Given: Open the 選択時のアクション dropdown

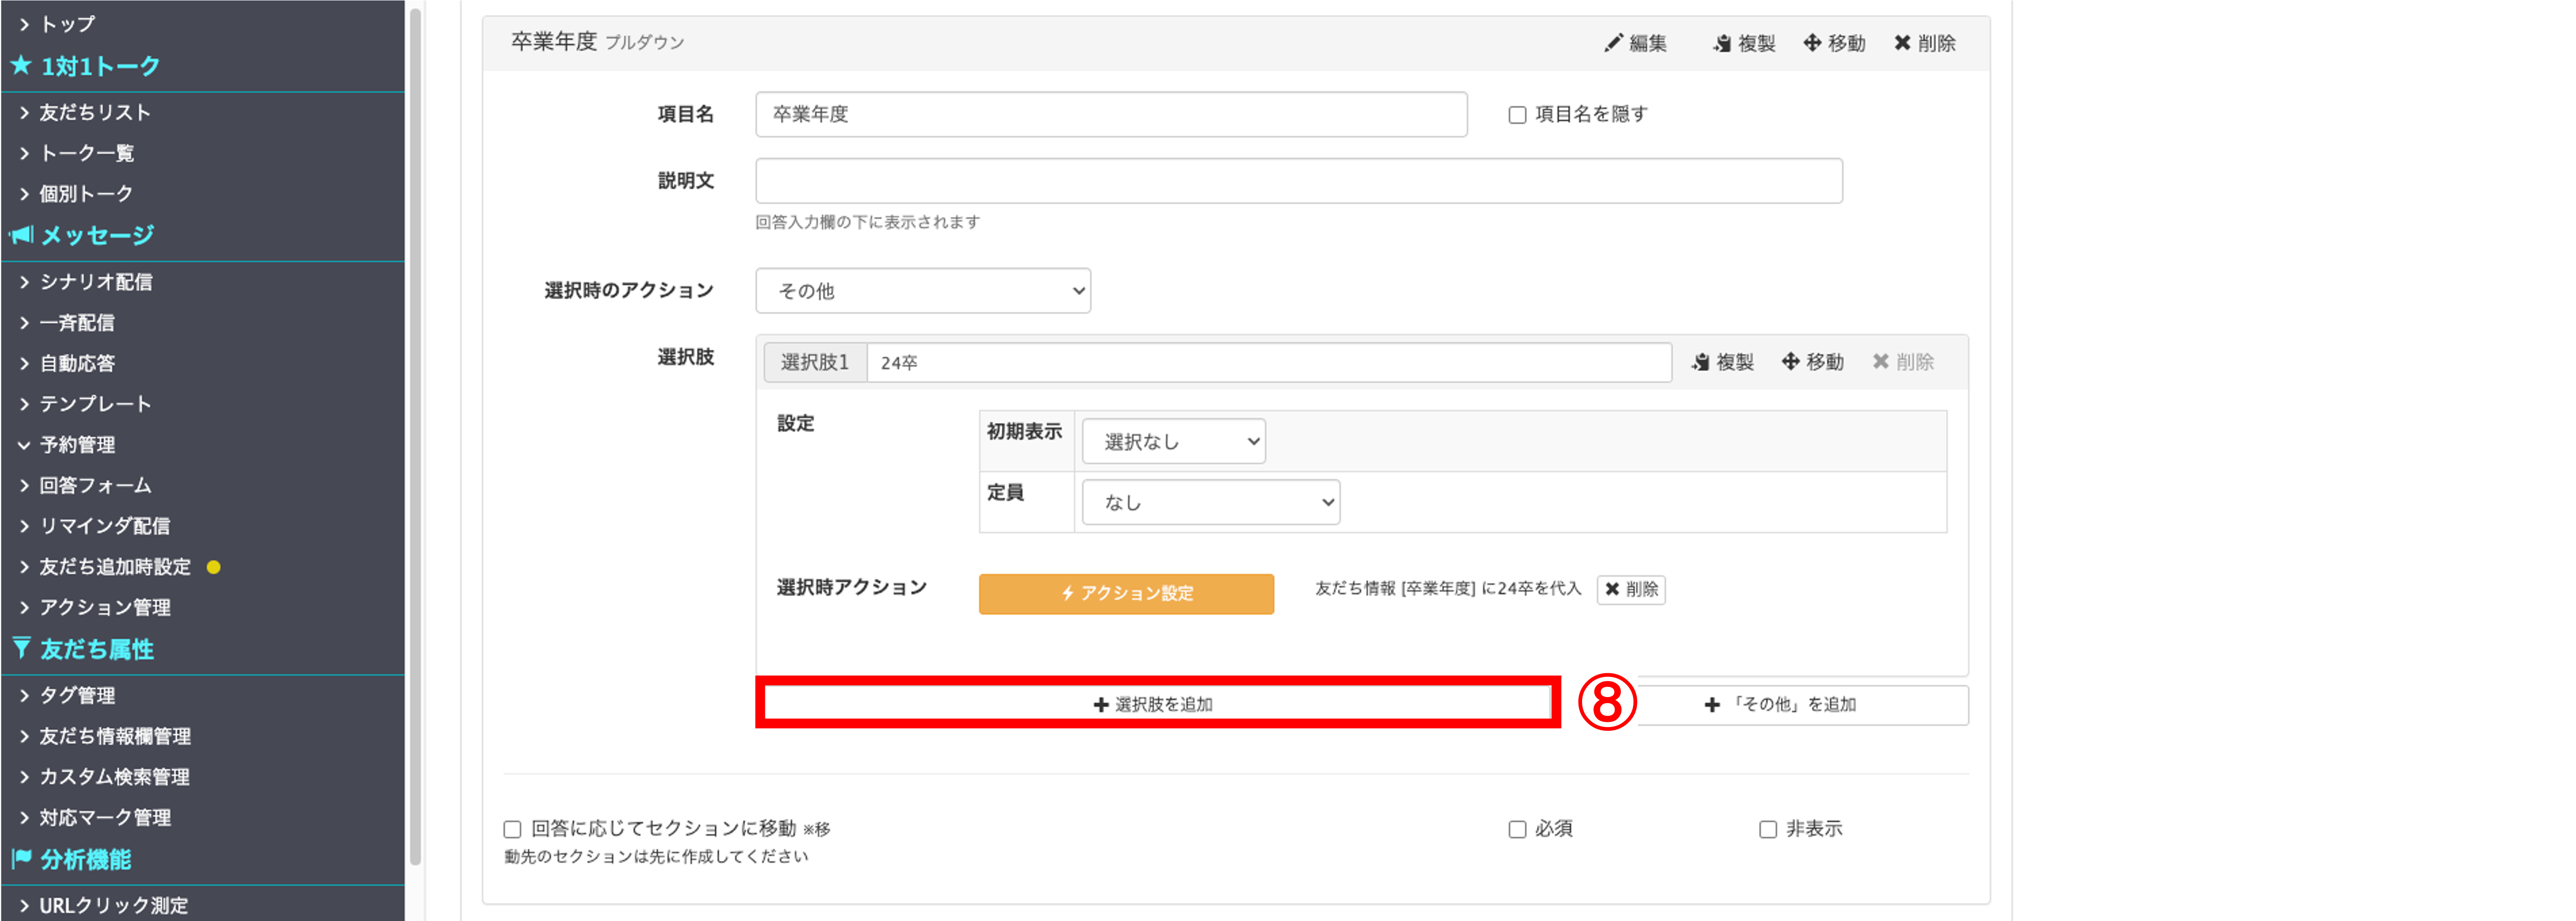Looking at the screenshot, I should pyautogui.click(x=923, y=291).
